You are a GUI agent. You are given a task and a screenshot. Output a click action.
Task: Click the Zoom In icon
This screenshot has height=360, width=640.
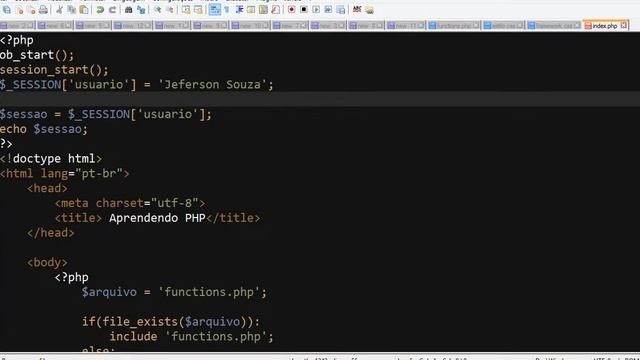click(158, 10)
